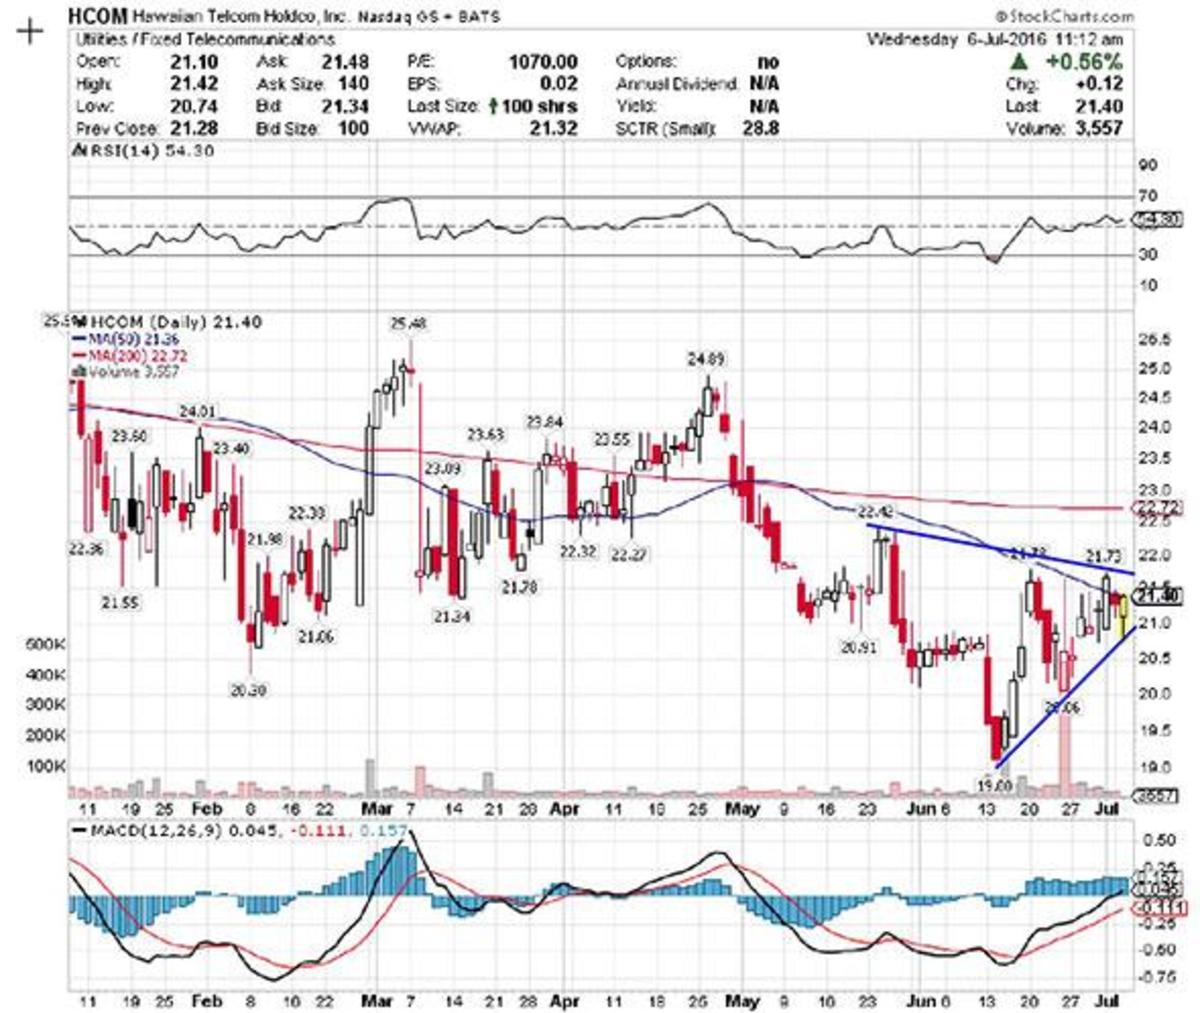
Task: Click the 100K volume axis label
Action: click(47, 765)
